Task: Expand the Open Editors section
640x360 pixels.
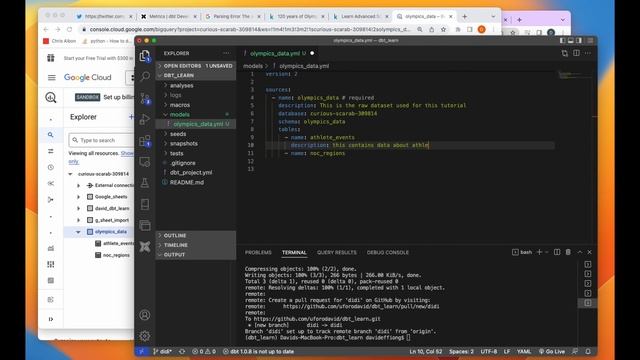Action: pos(196,66)
